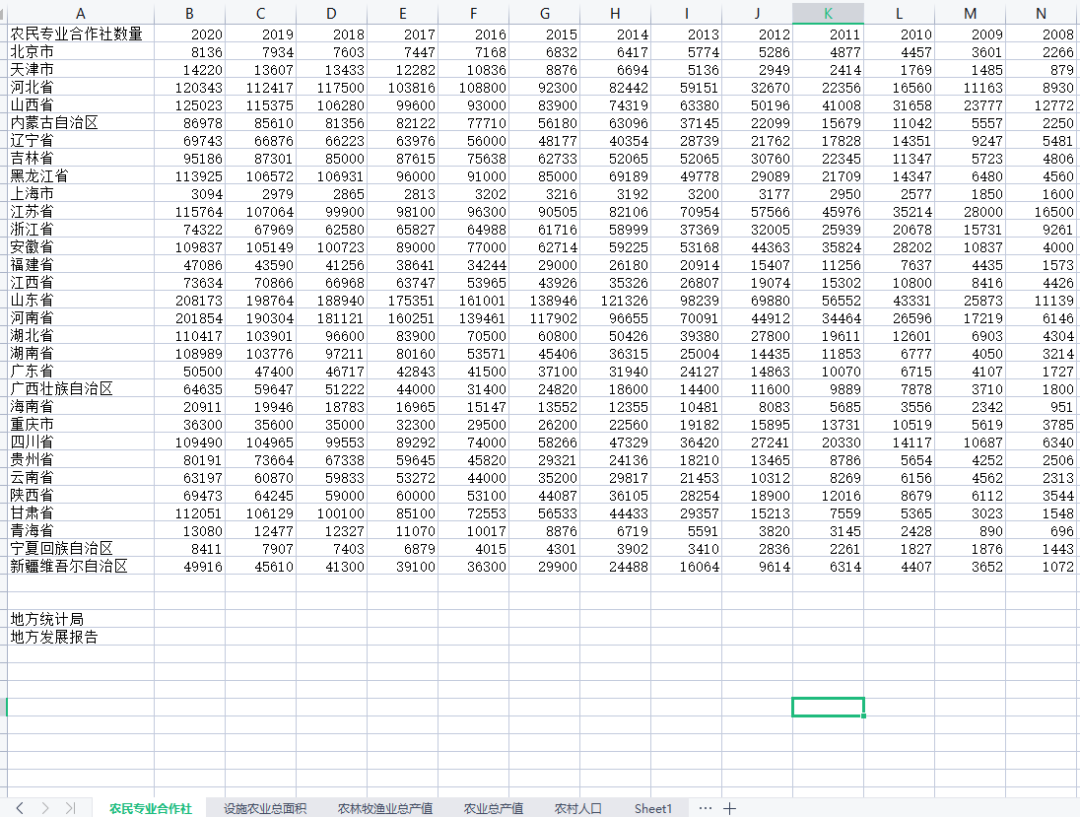
Task: Select entire column K via header
Action: [828, 13]
